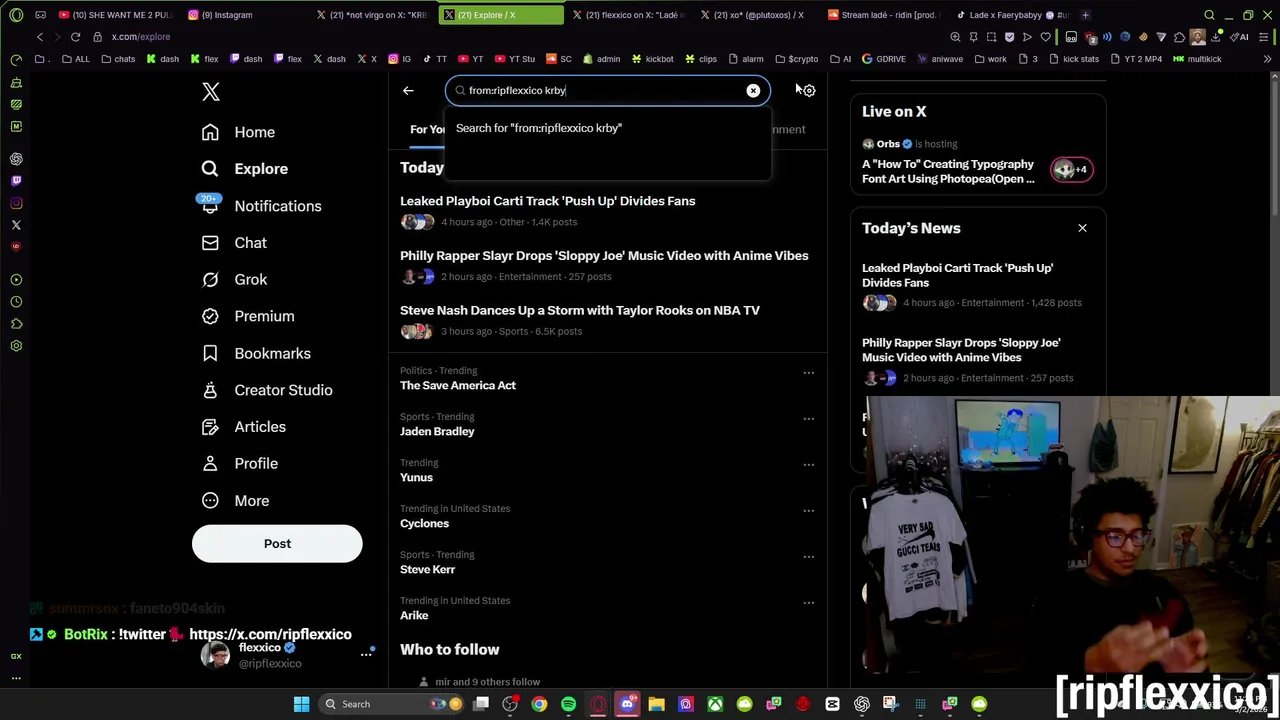
Task: Open the Arike trend
Action: (414, 616)
